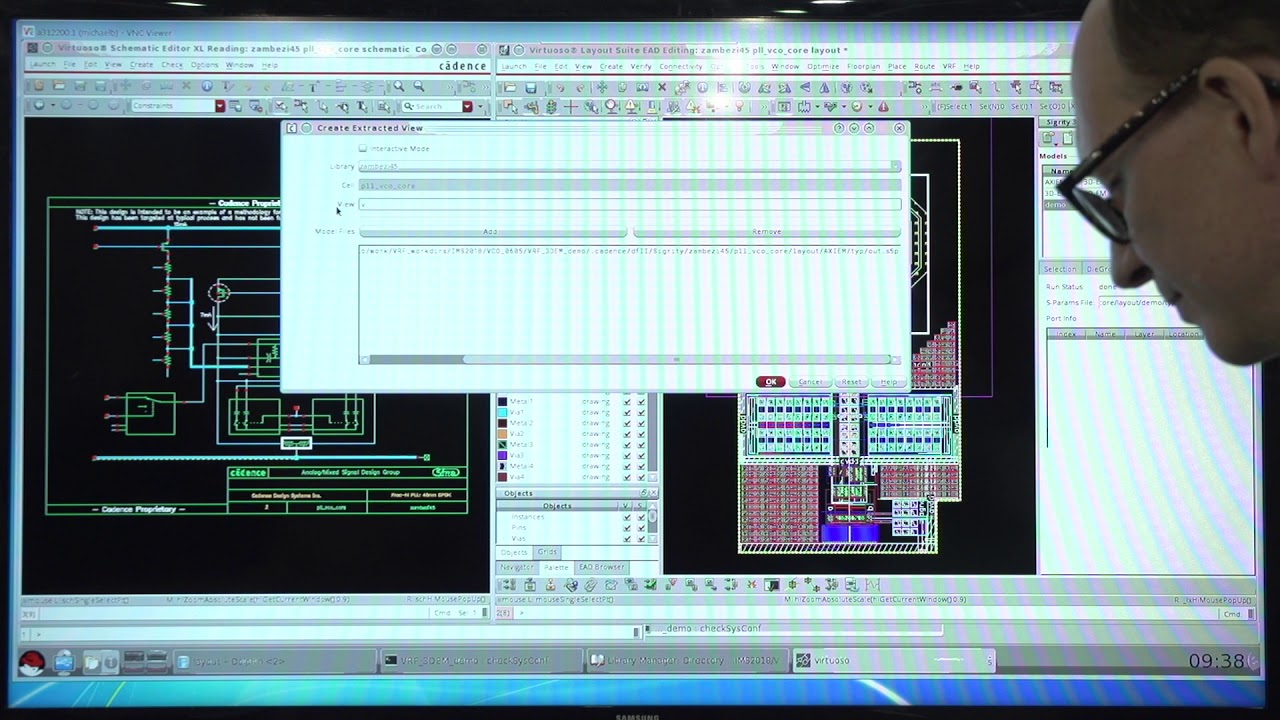Click the open folder icon in Schematic Editor toolbar
Viewport: 1280px width, 720px height.
click(59, 87)
